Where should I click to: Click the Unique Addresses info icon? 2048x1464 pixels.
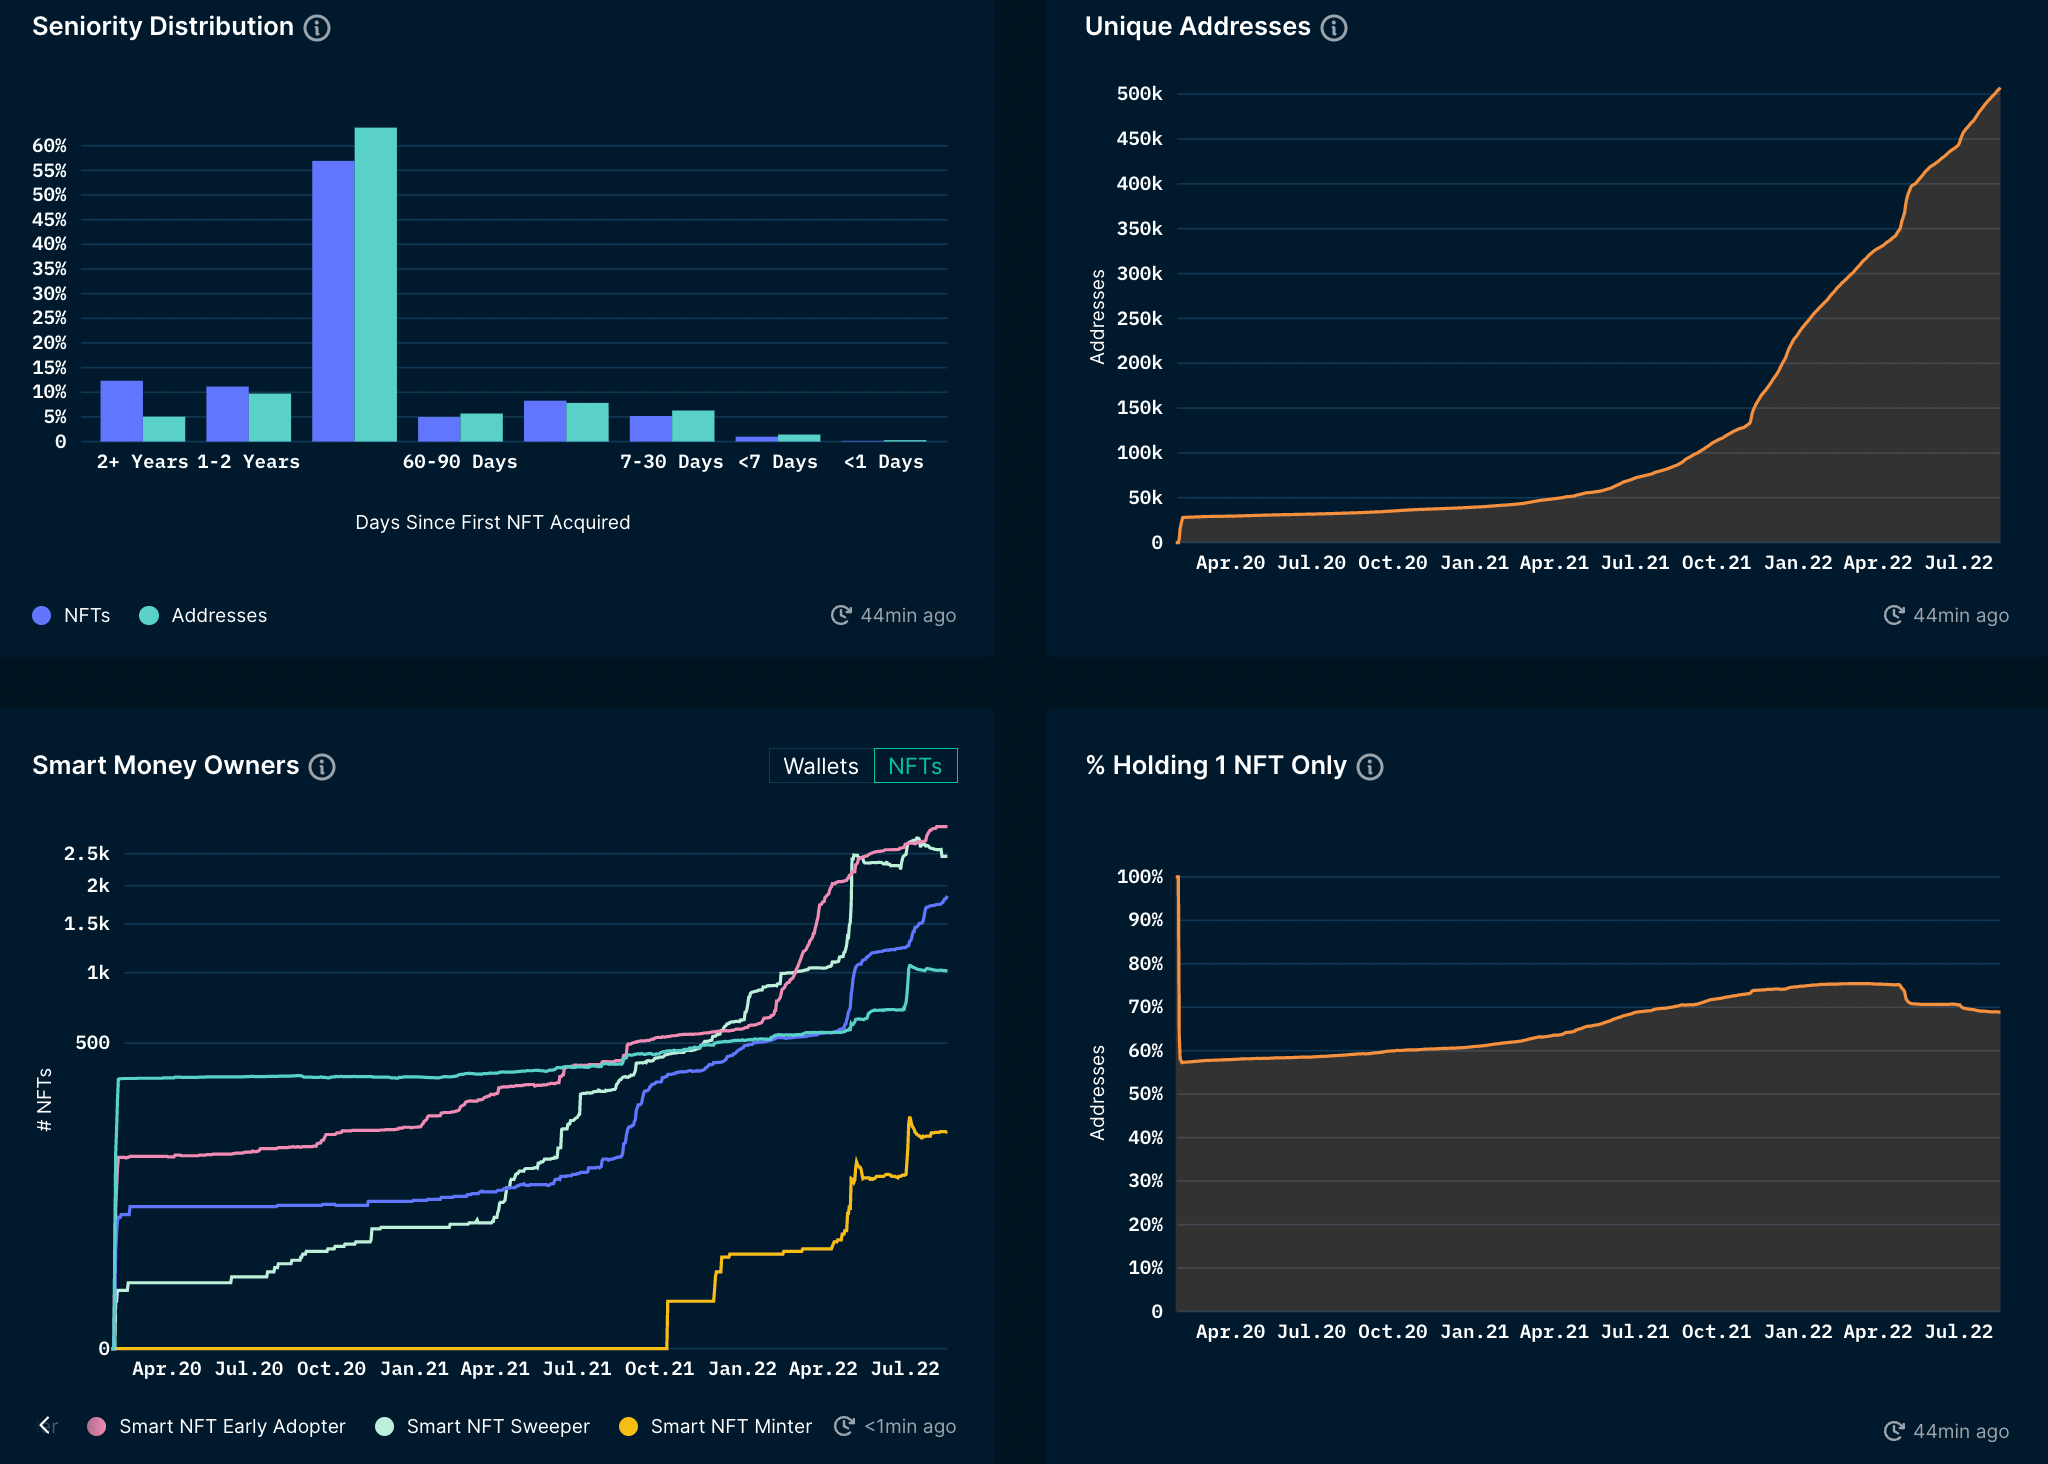[1333, 28]
